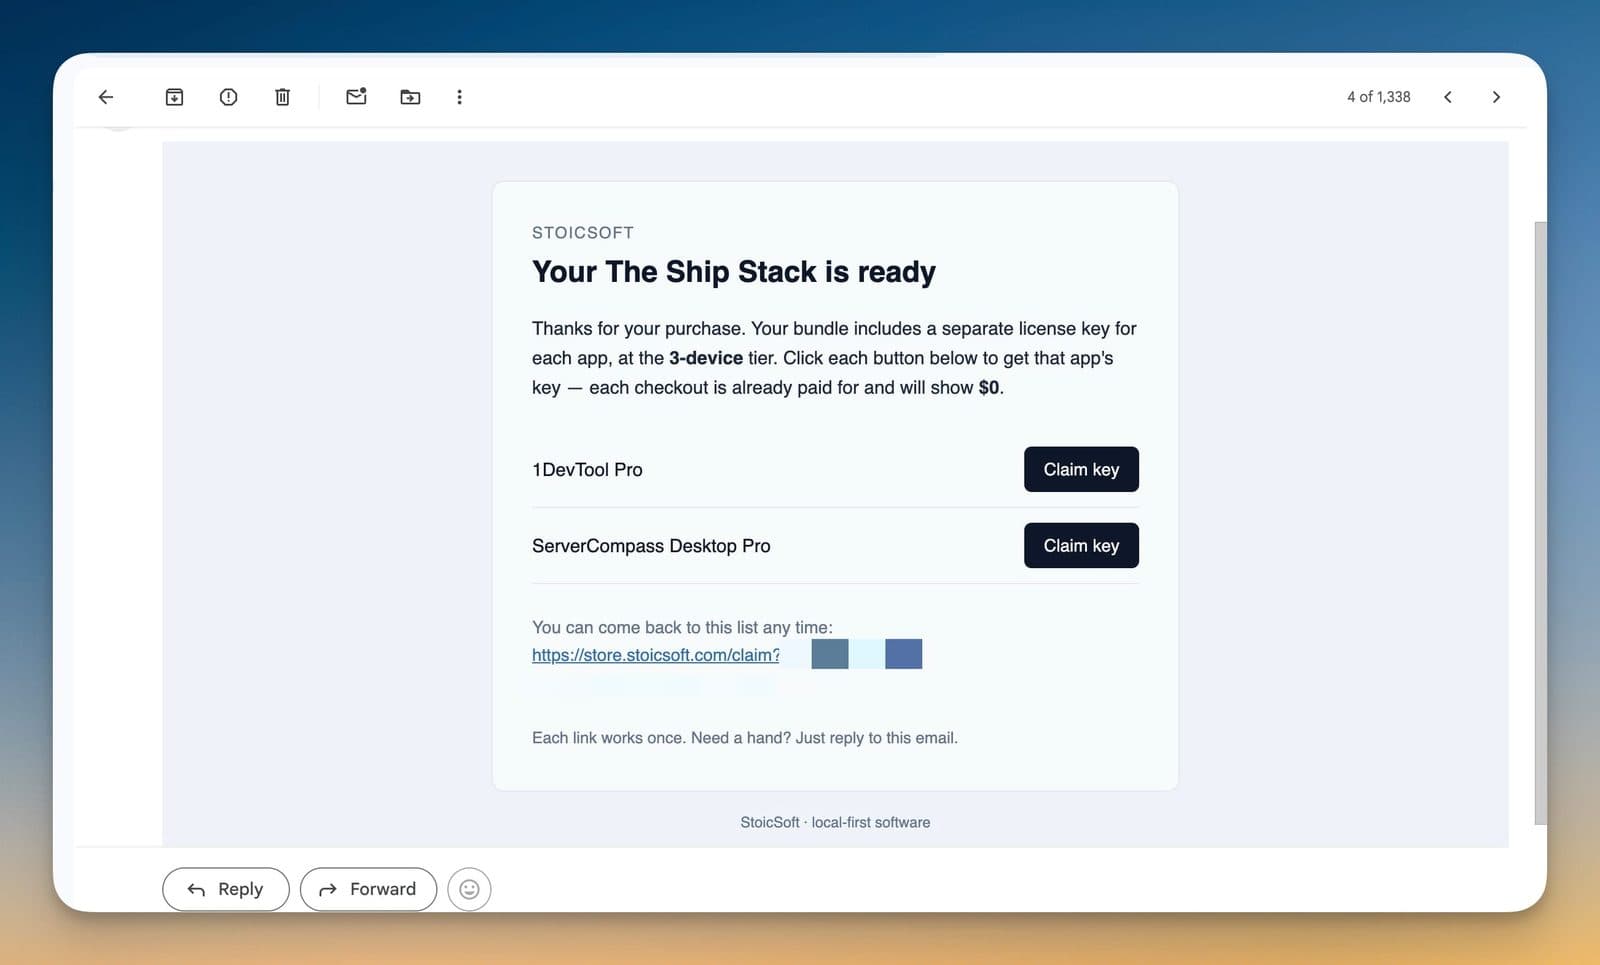Viewport: 1600px width, 965px height.
Task: Click 'You can come back to this list' text
Action: (x=682, y=627)
